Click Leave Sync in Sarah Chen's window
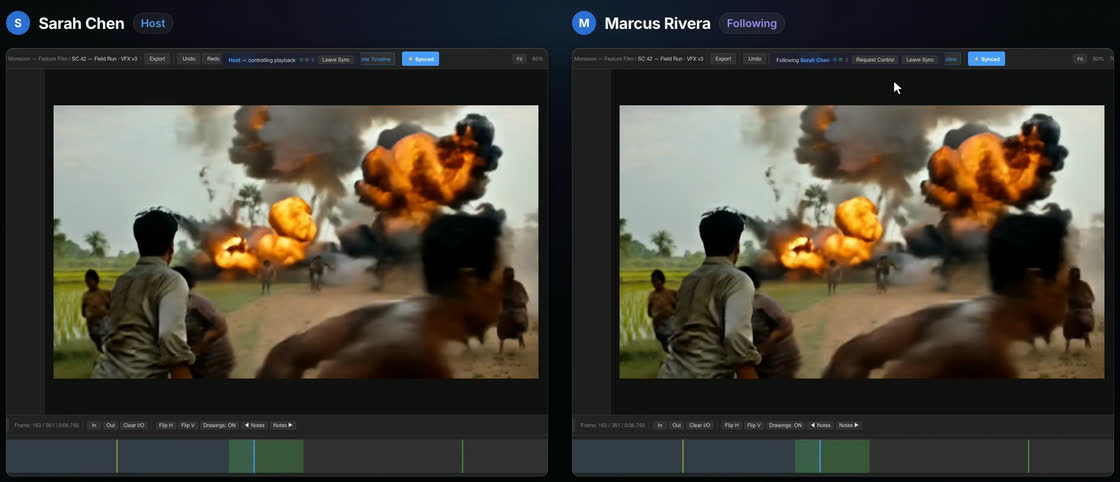Screen dimensions: 1120x482 coord(336,60)
